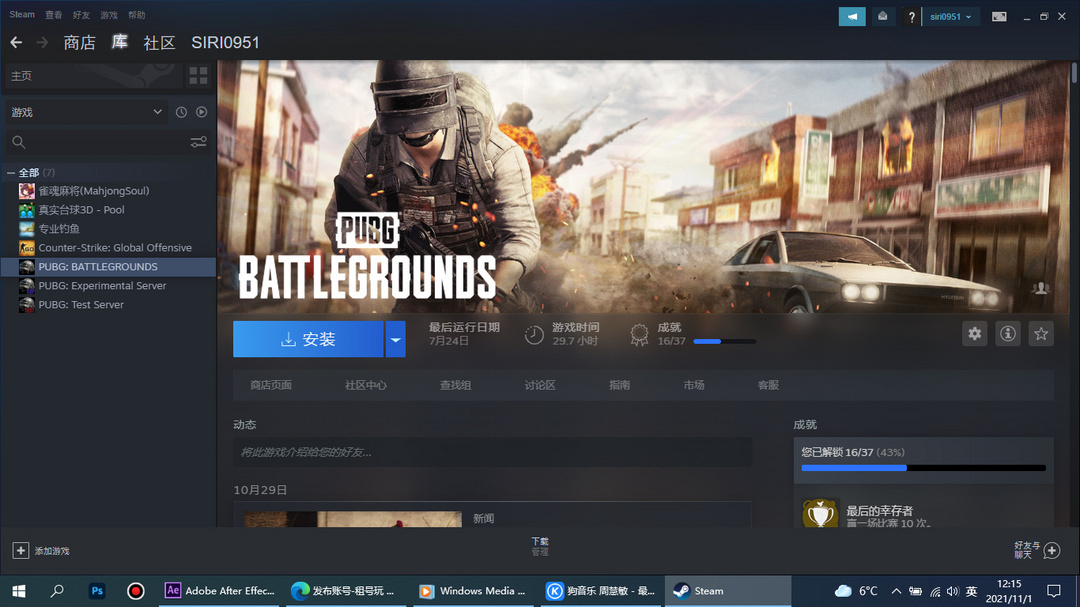The image size is (1080, 607).
Task: Expand install options dropdown arrow
Action: (x=395, y=339)
